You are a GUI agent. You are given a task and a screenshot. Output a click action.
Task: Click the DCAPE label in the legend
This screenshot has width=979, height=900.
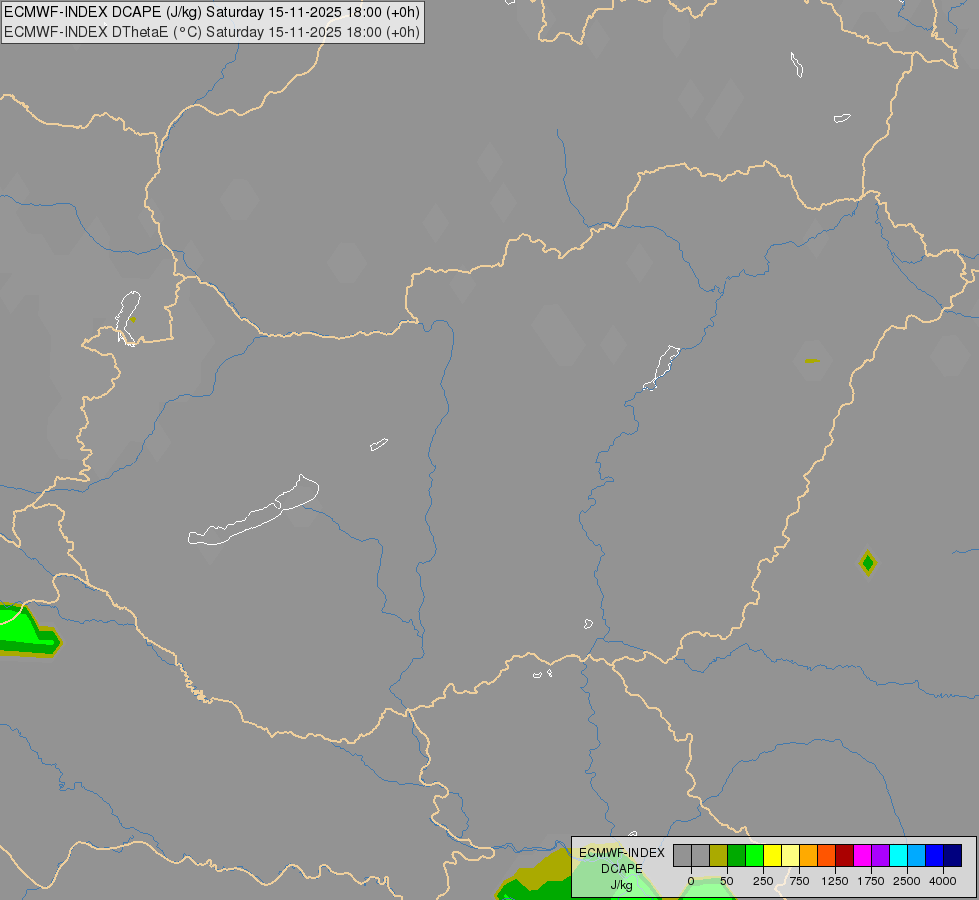click(622, 869)
